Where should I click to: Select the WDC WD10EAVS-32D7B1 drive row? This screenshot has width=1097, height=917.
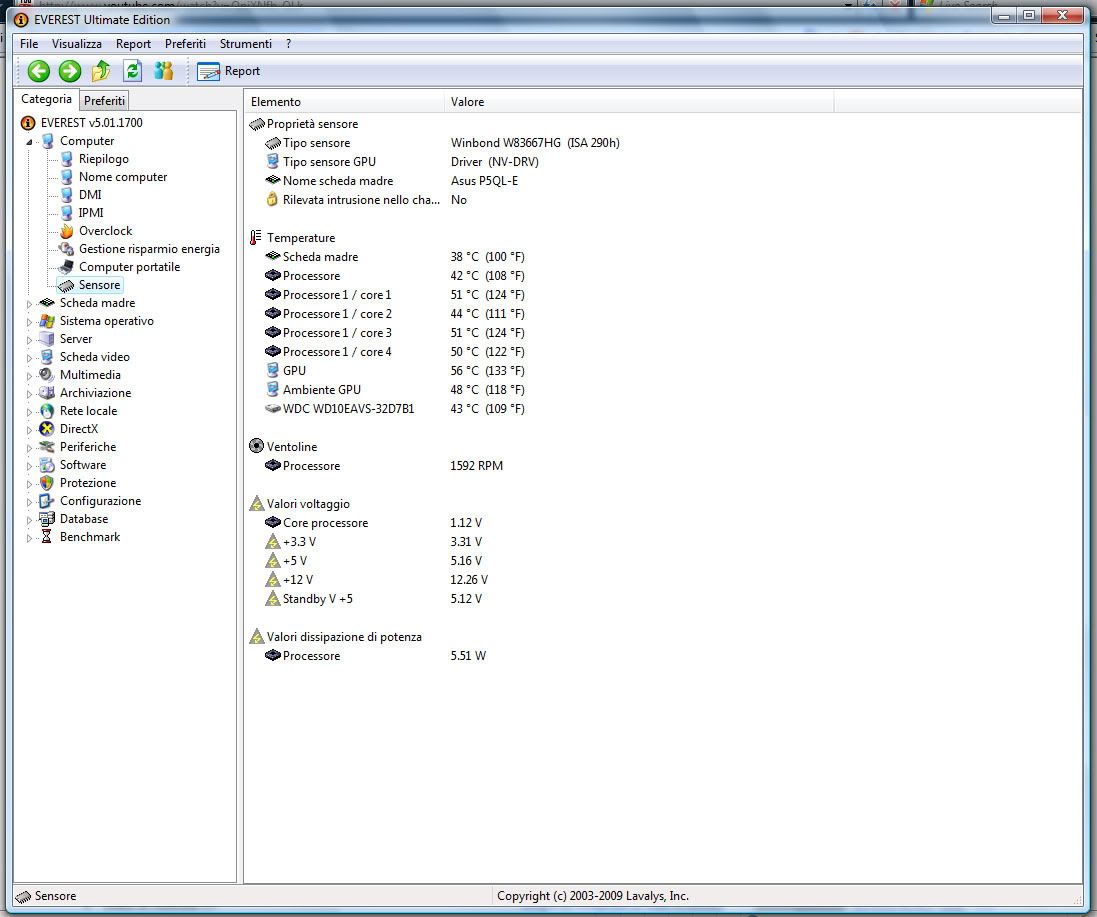click(x=395, y=408)
